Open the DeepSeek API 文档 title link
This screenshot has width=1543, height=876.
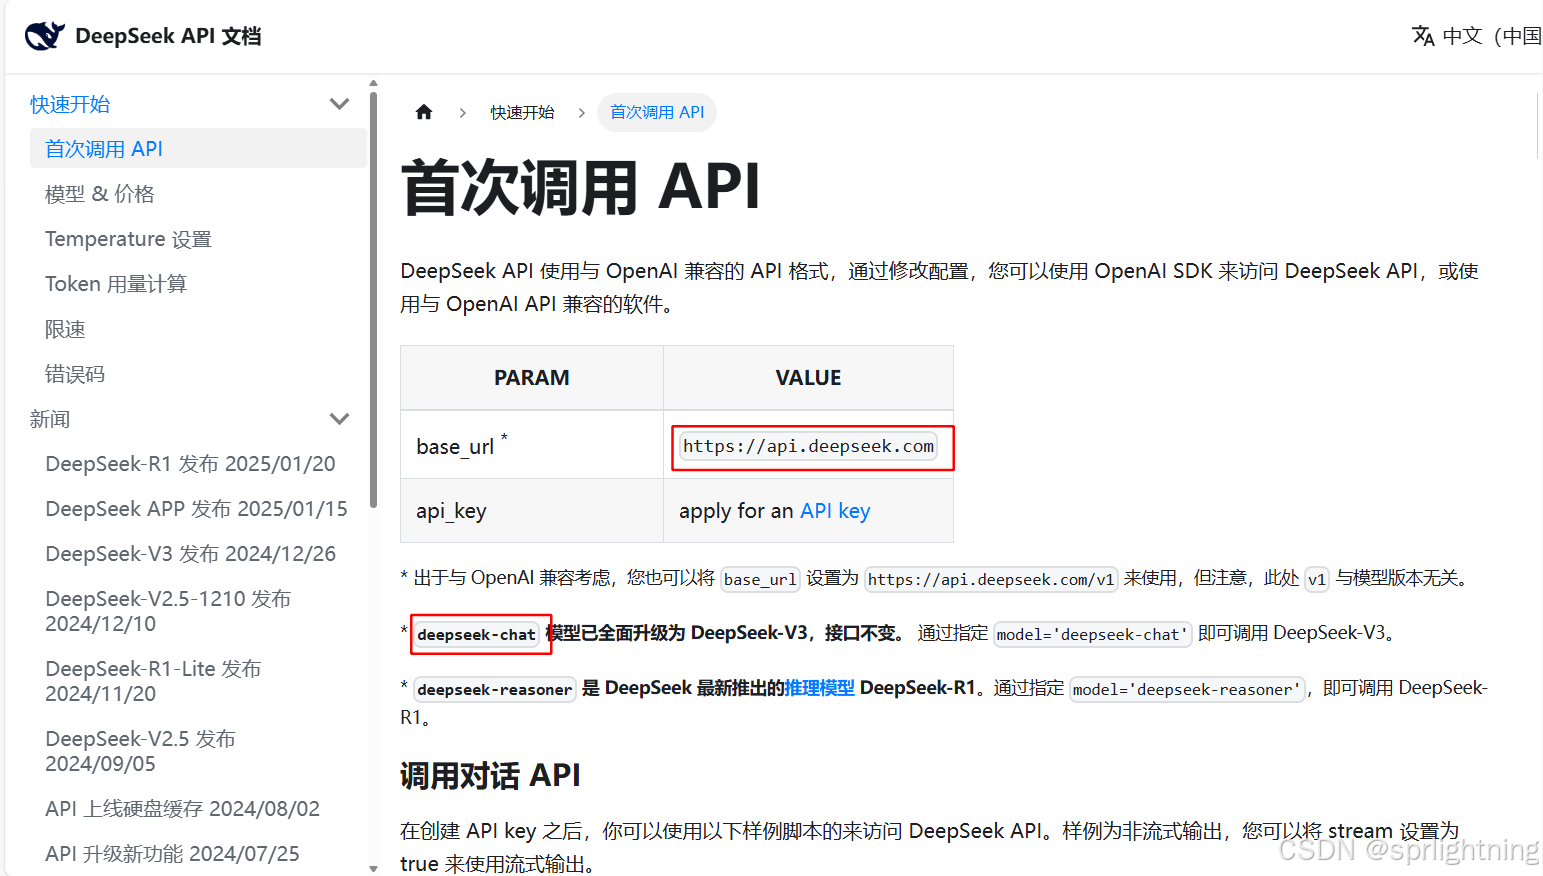tap(168, 36)
